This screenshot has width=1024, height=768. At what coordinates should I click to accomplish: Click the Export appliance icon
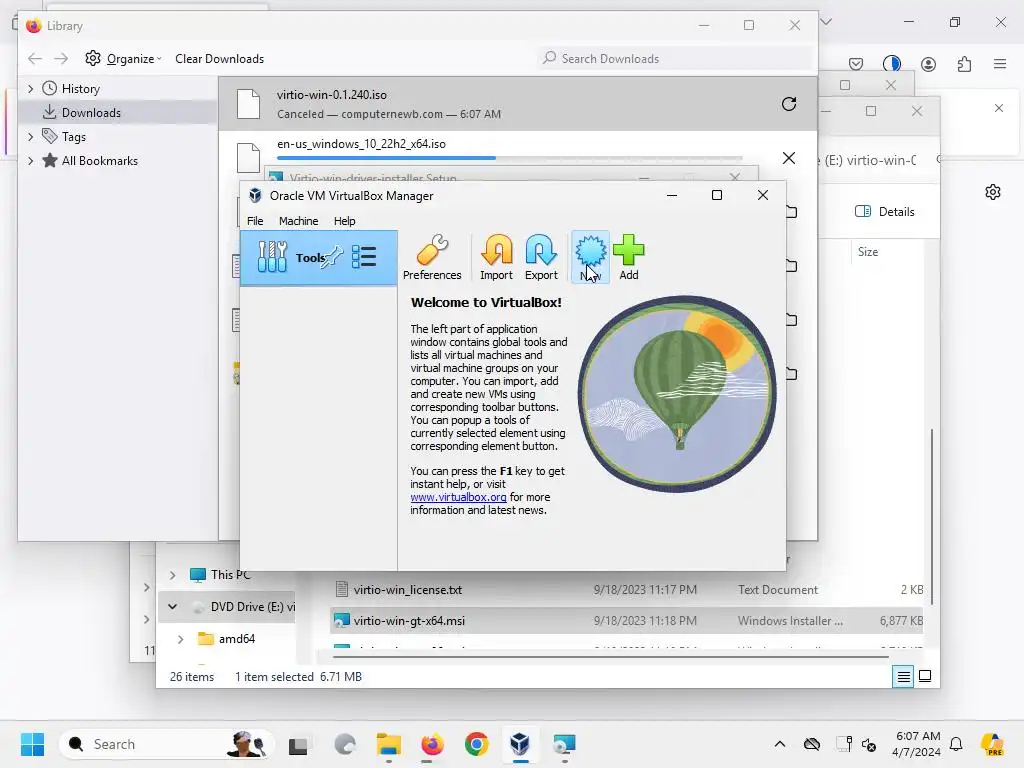(541, 257)
